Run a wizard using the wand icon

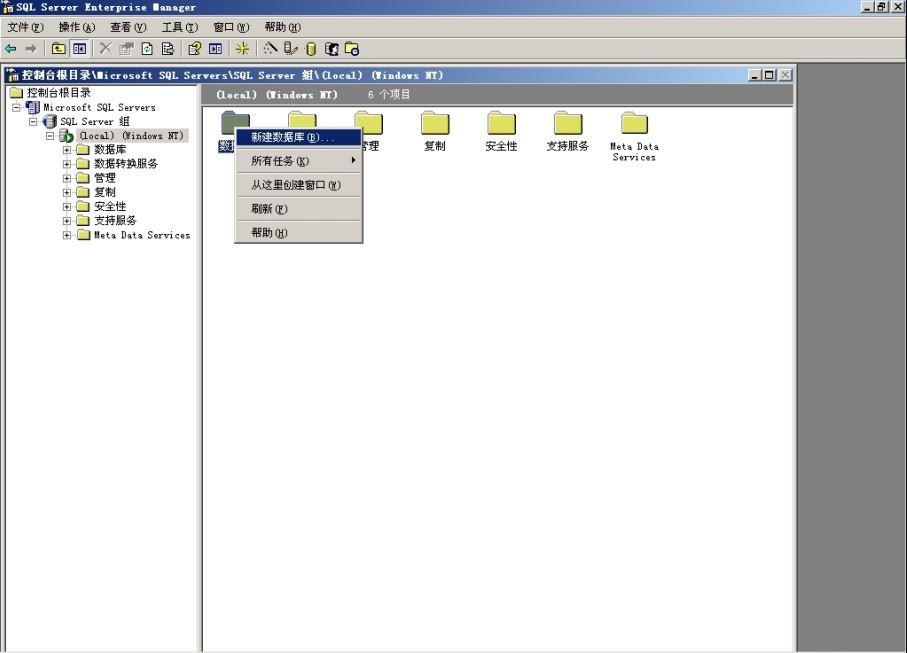tap(270, 49)
